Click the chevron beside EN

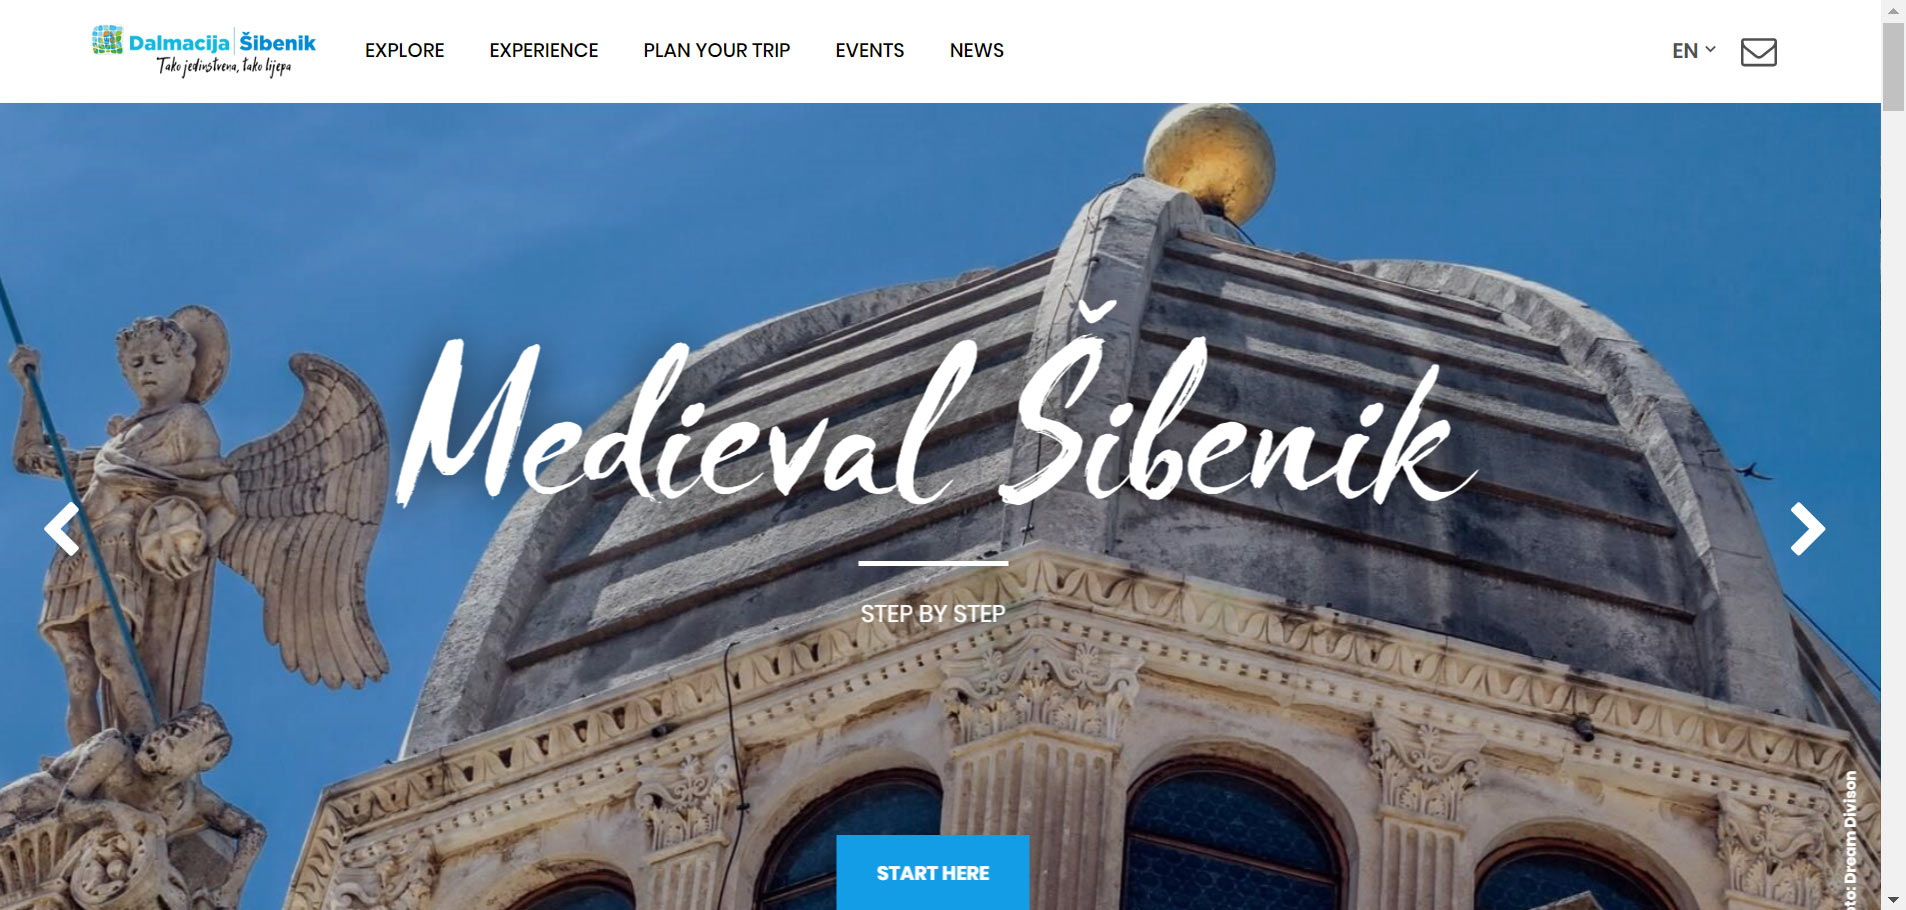(x=1710, y=49)
